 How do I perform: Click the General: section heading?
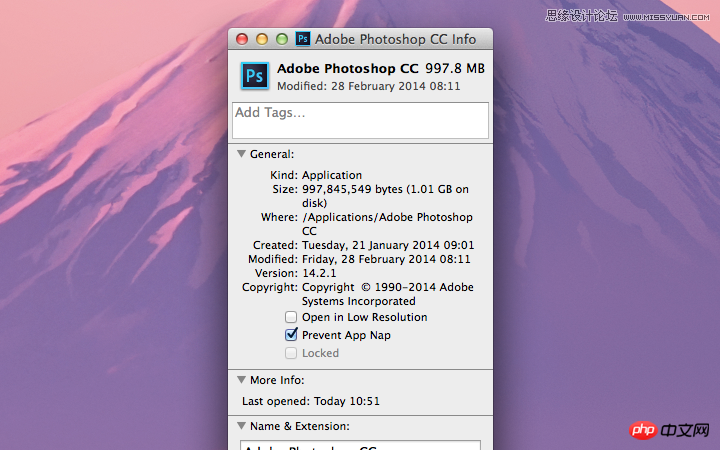(272, 154)
